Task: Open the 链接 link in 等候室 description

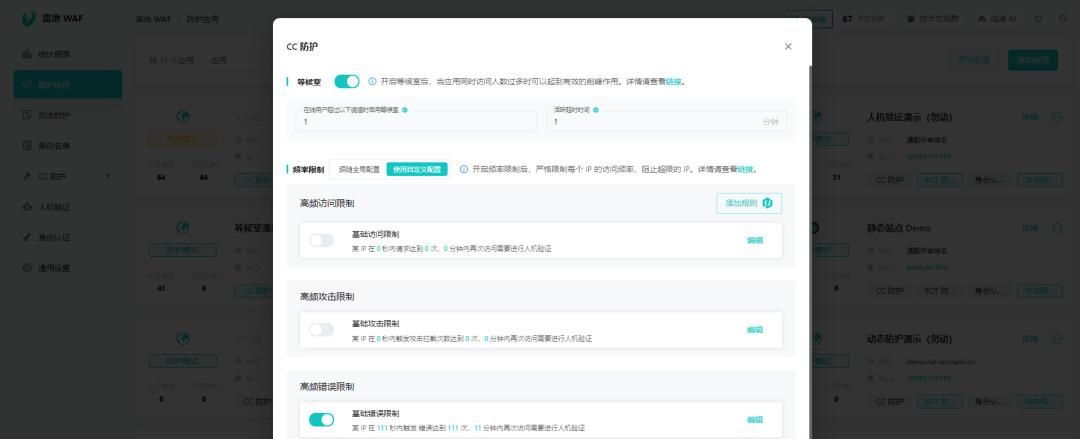Action: (673, 81)
